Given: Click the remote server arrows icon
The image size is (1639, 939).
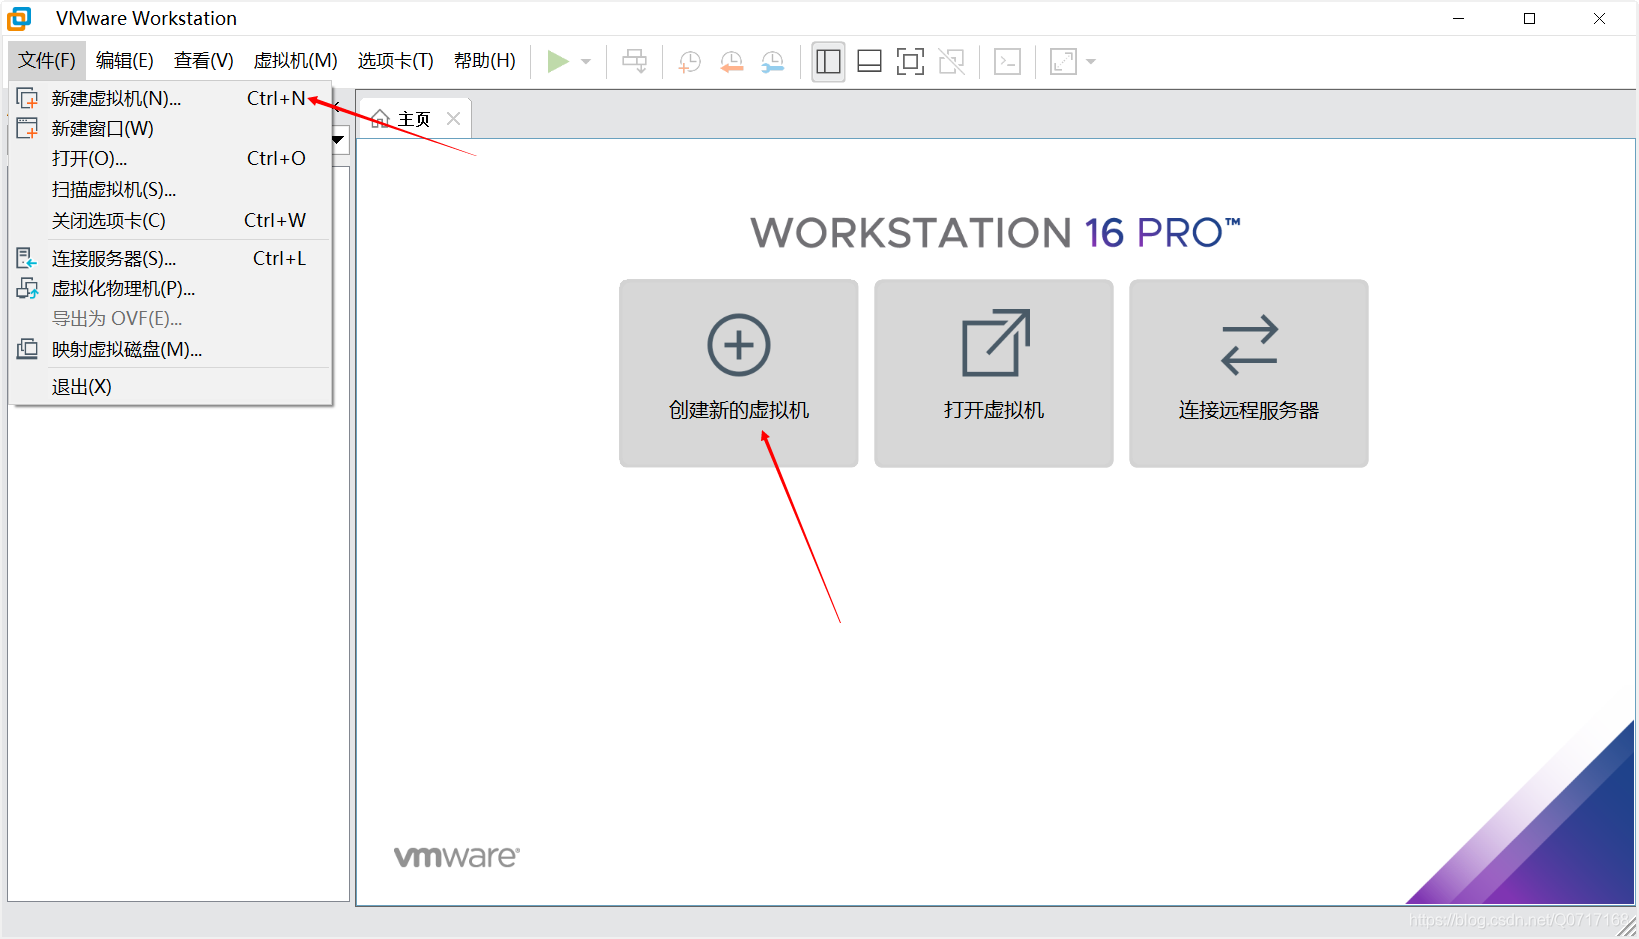Looking at the screenshot, I should 1249,345.
